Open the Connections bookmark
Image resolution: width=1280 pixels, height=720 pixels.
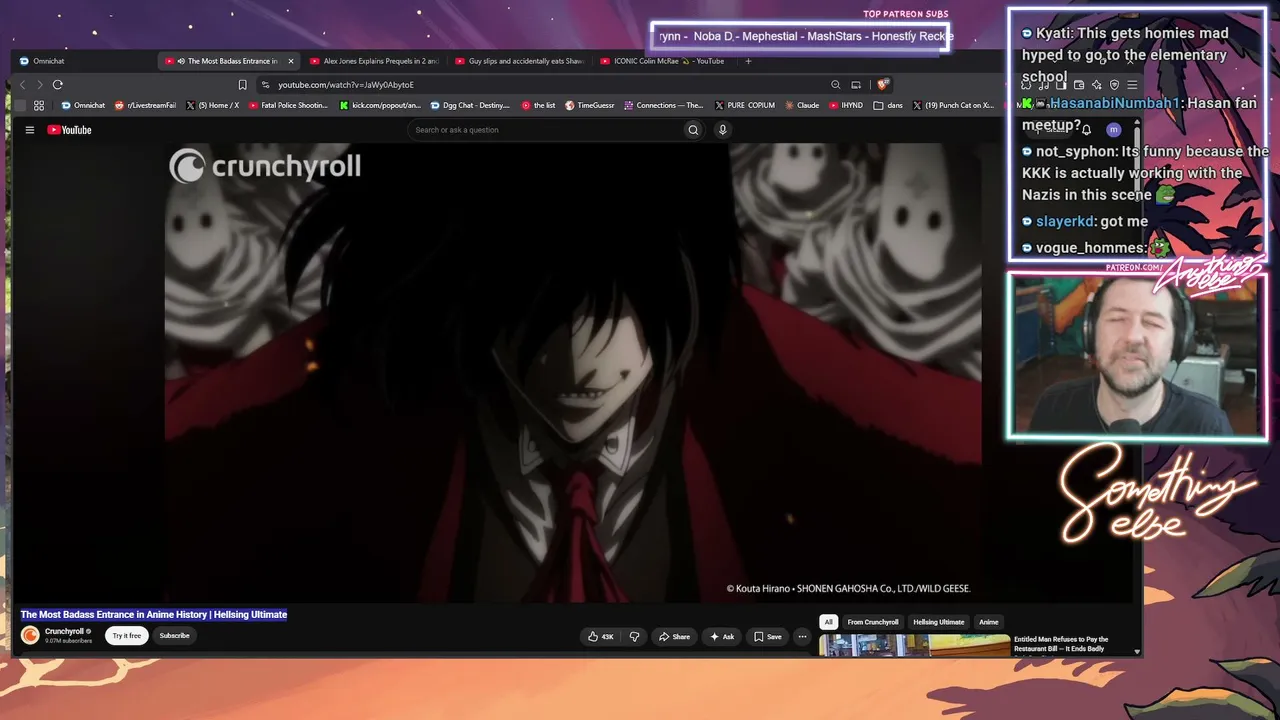[663, 105]
